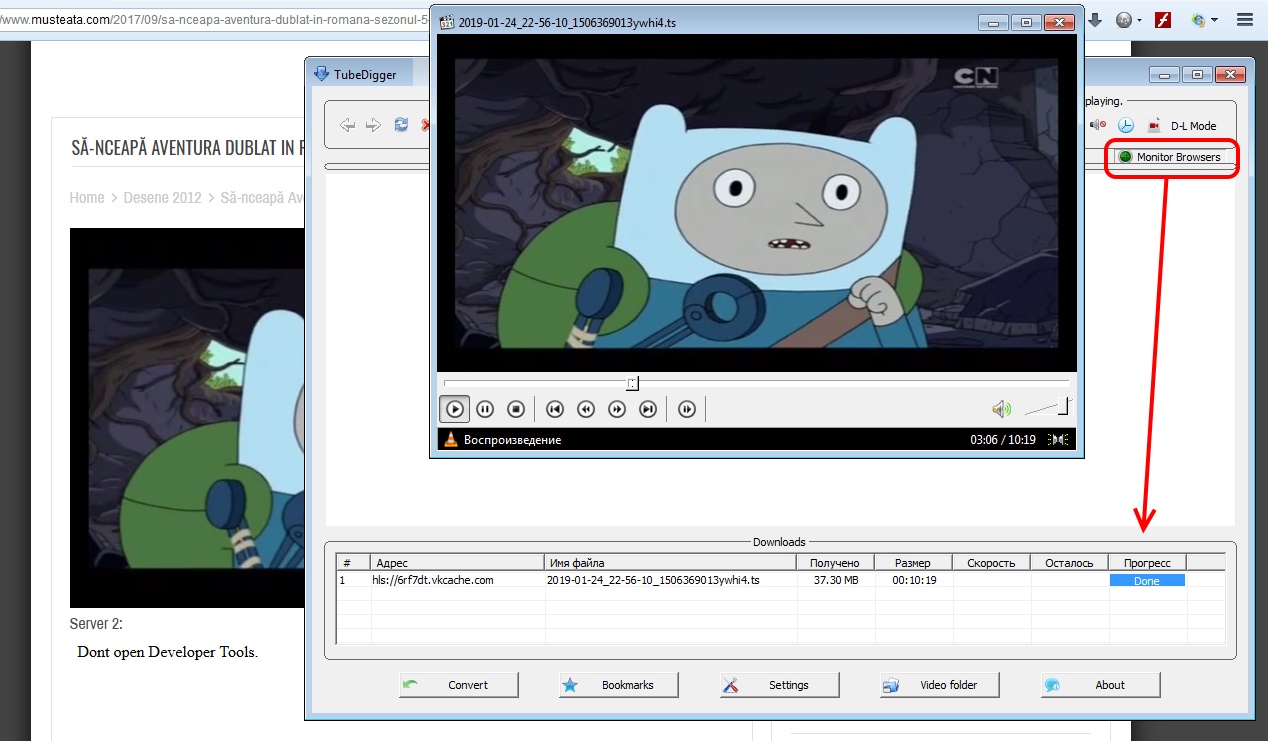Click the red Flash extension icon
Screen dimensions: 1268x741
click(1163, 19)
